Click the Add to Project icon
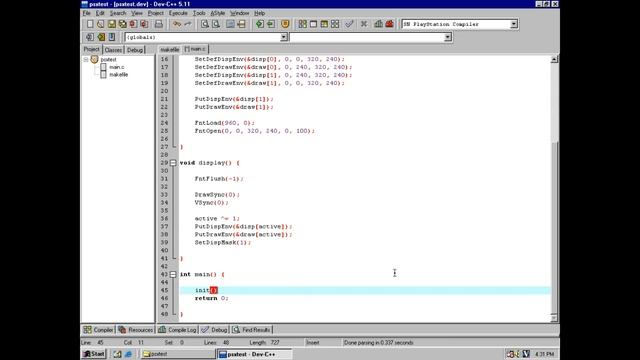This screenshot has width=640, height=360. [260, 24]
